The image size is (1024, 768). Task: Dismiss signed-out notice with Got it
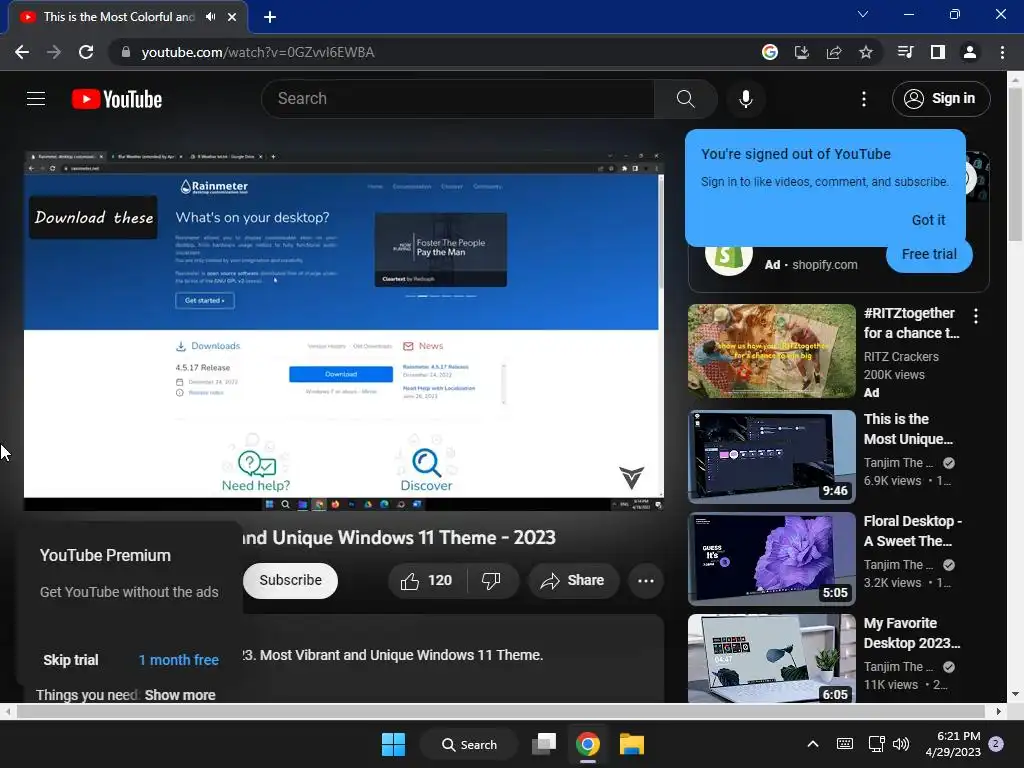(928, 220)
